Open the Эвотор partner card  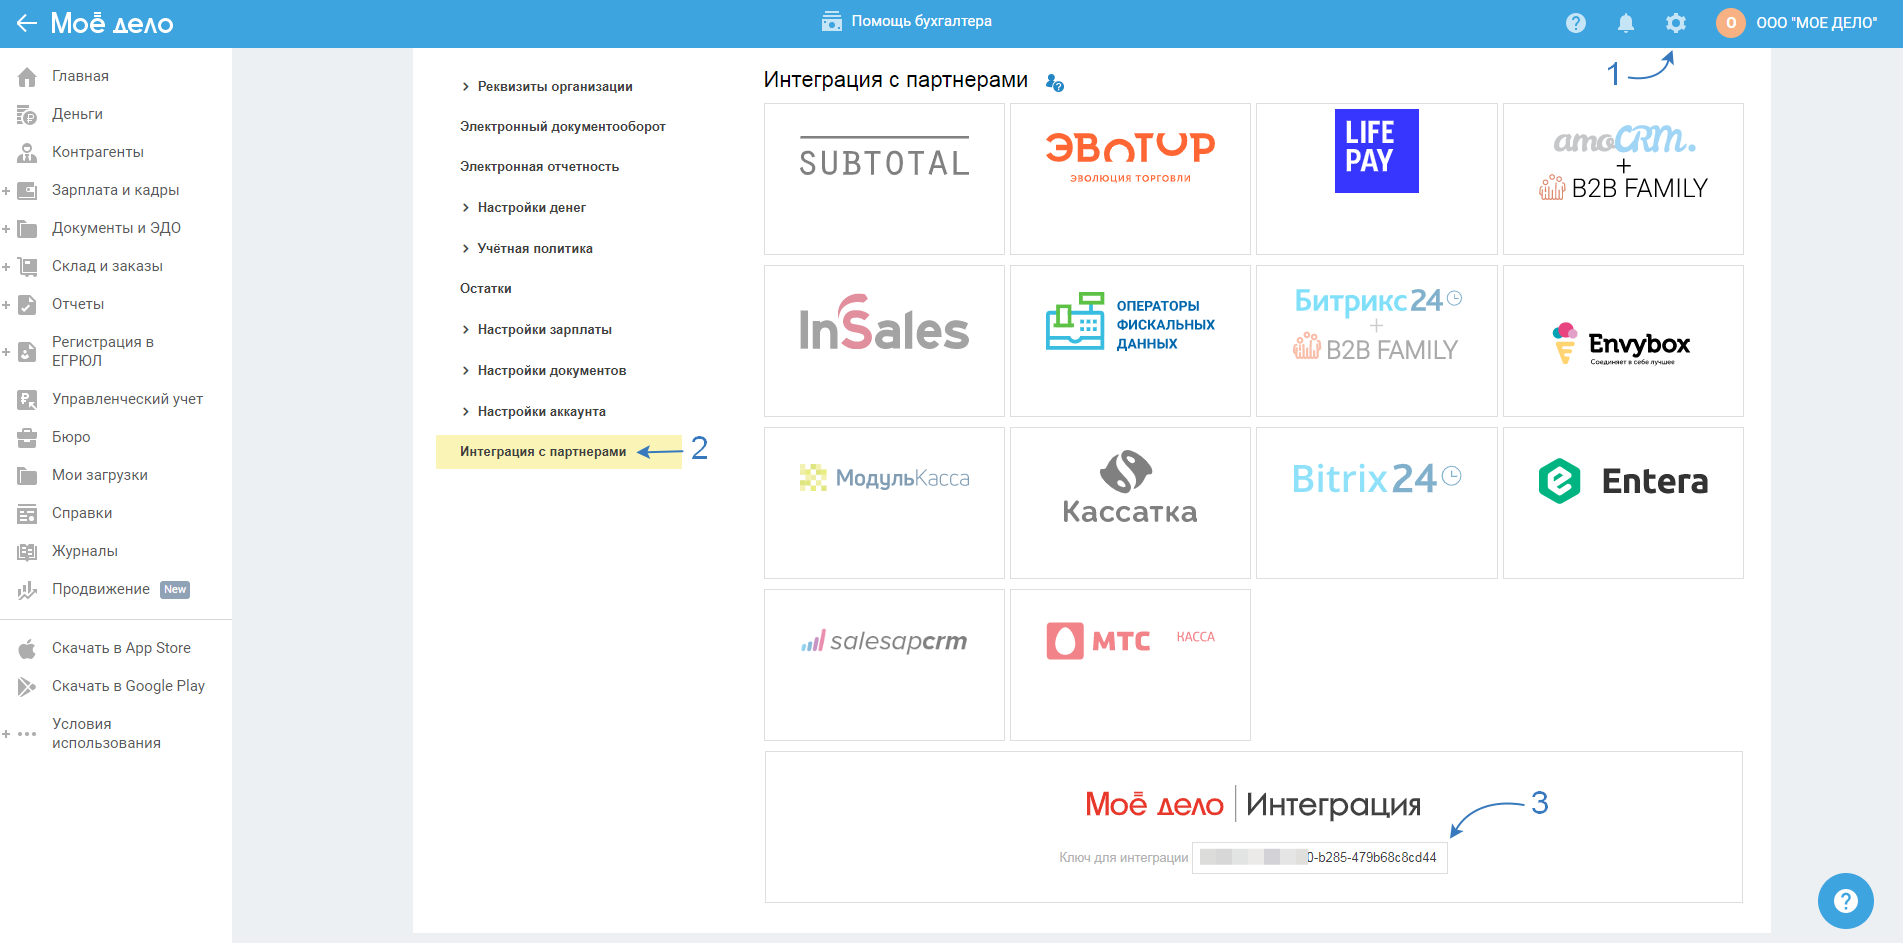tap(1130, 179)
